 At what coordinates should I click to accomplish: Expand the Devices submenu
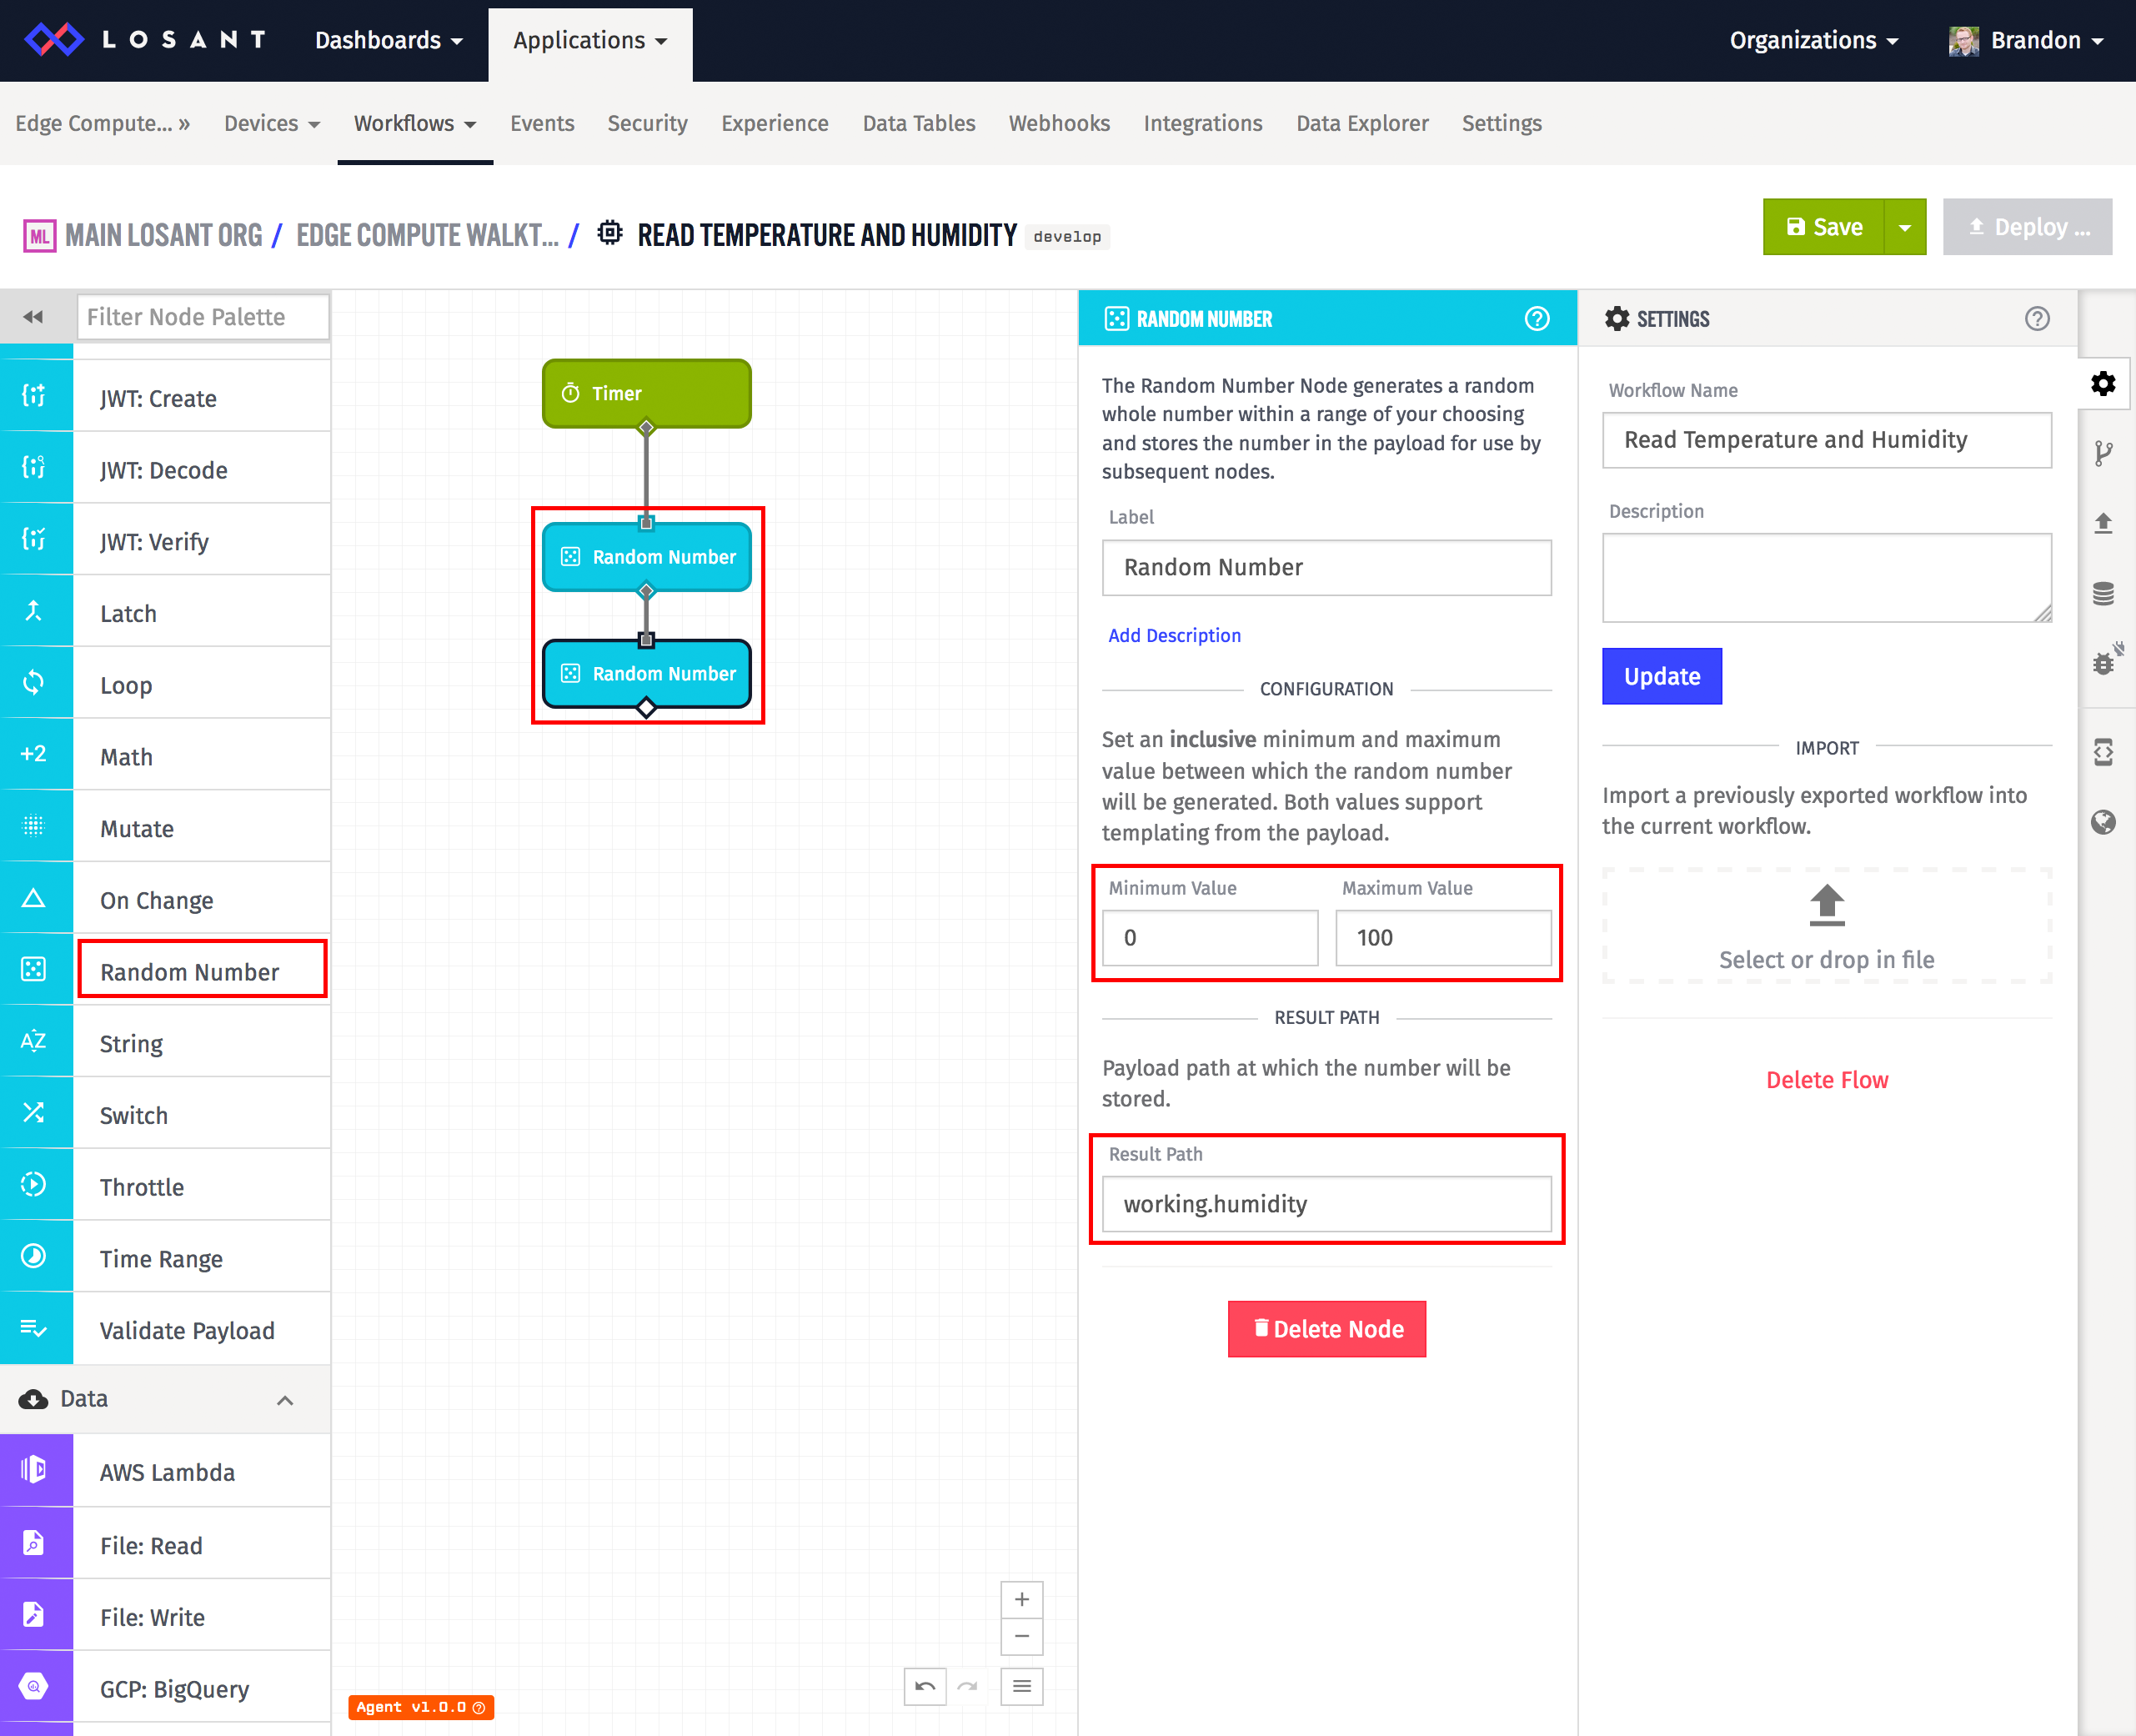coord(272,123)
